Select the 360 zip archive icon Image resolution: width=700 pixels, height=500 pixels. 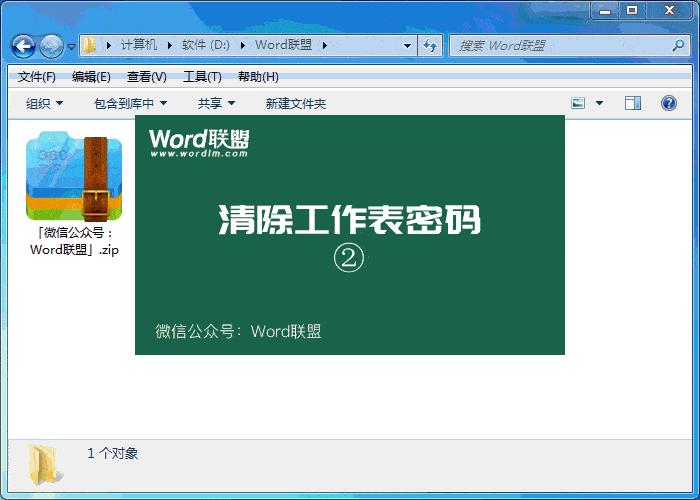coord(74,176)
